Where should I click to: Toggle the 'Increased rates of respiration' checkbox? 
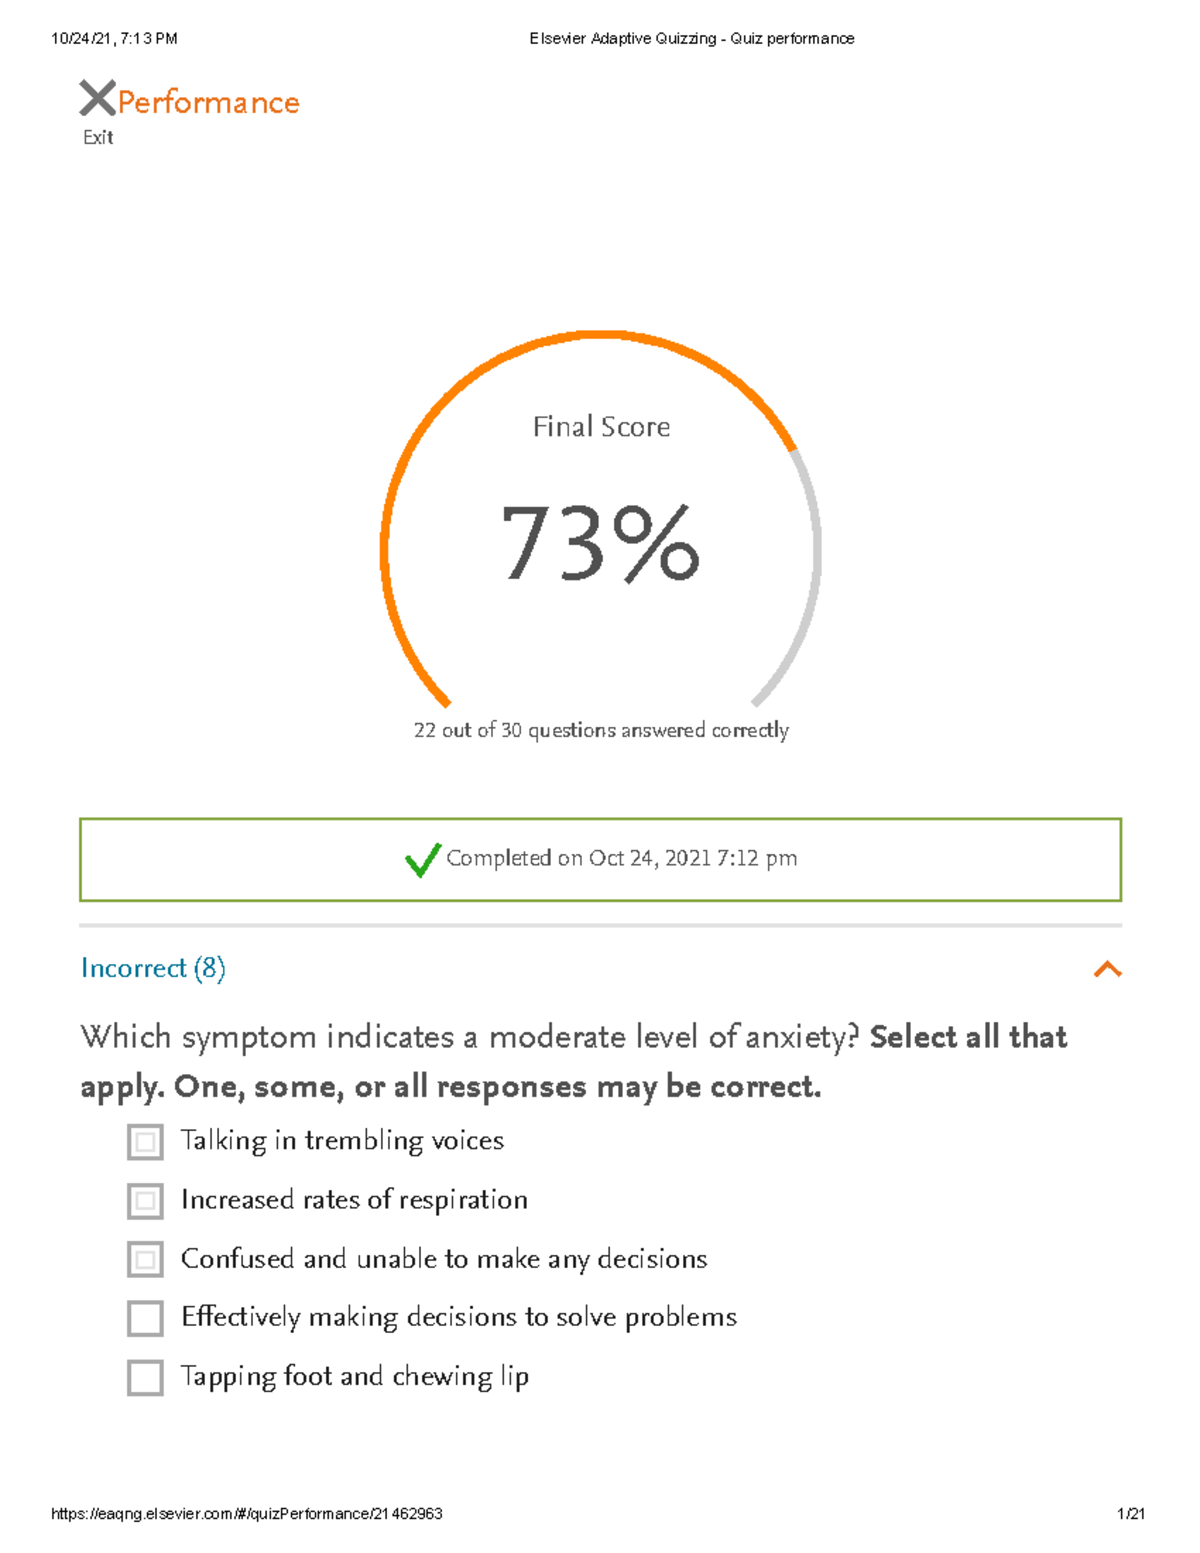click(145, 1201)
